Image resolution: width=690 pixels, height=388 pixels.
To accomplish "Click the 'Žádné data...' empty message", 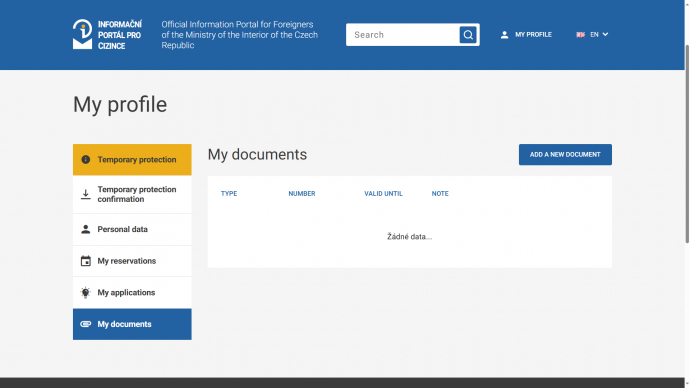I will pos(410,237).
